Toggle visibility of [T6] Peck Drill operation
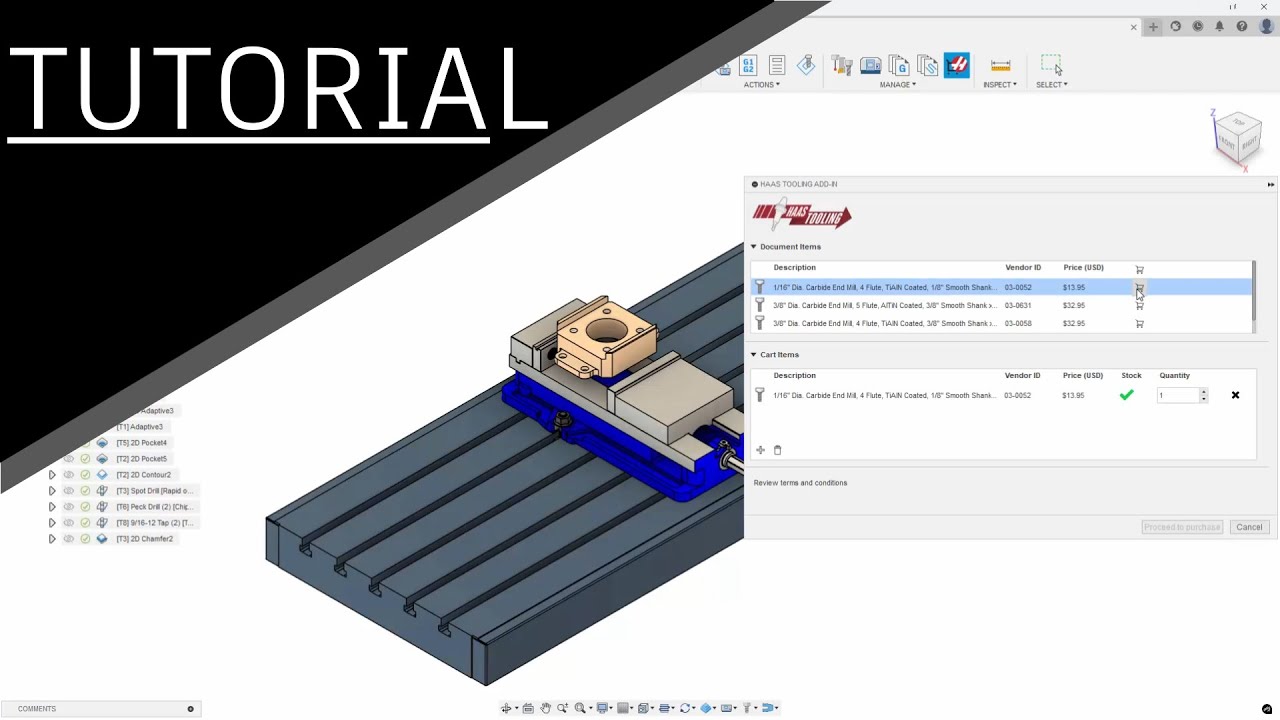The height and width of the screenshot is (720, 1280). point(69,507)
